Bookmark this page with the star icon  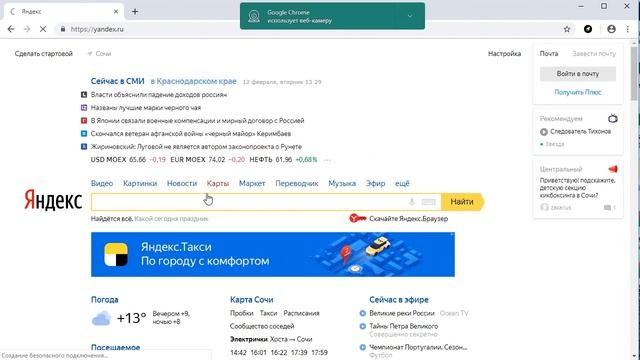pyautogui.click(x=567, y=29)
